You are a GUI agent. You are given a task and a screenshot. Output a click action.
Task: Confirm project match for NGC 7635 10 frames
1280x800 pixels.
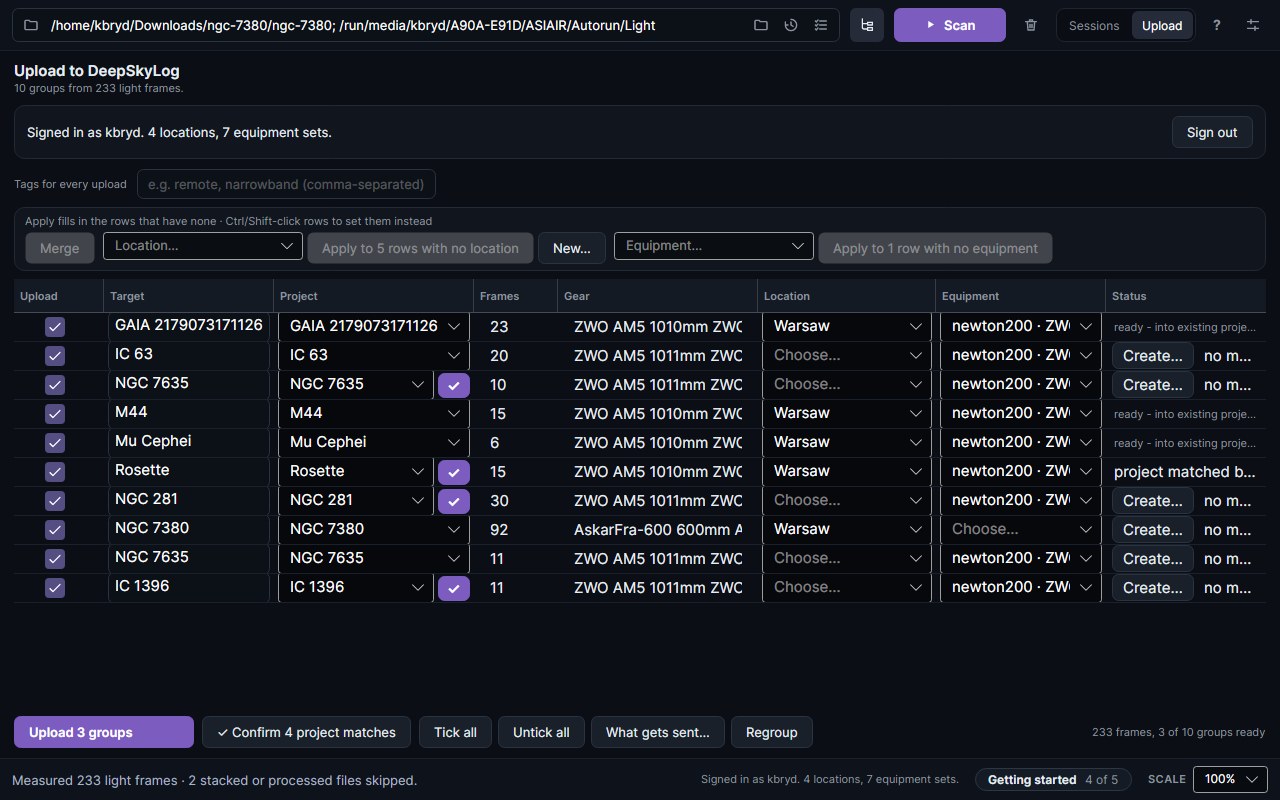click(x=454, y=385)
